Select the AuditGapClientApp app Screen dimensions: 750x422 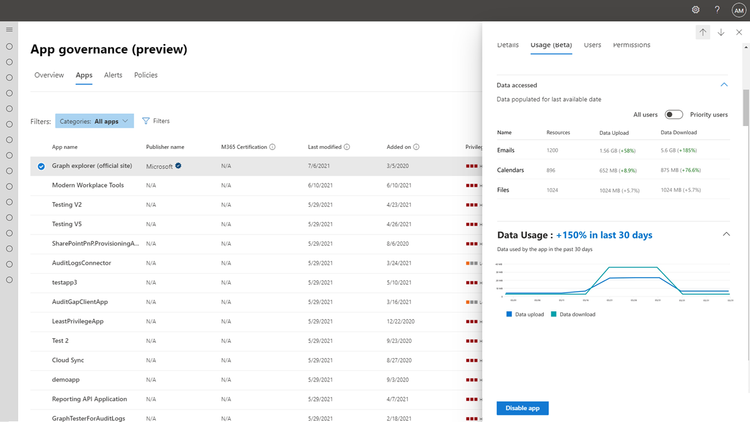pos(80,302)
